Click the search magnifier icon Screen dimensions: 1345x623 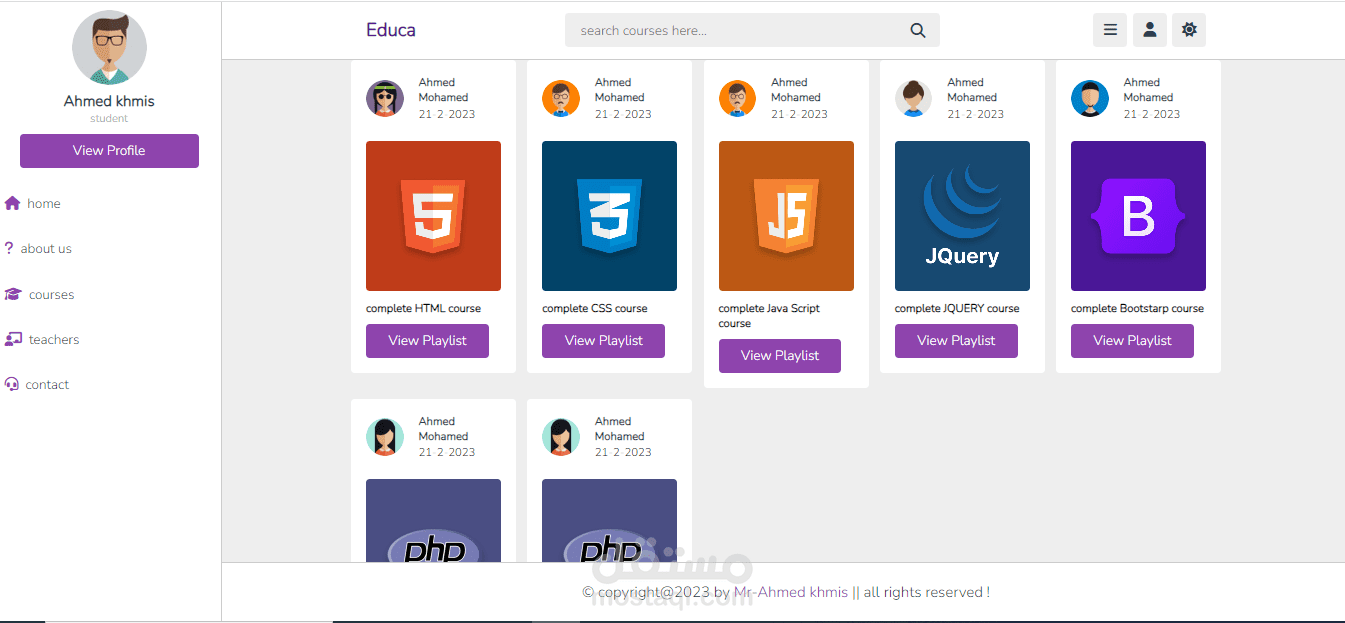[x=918, y=30]
